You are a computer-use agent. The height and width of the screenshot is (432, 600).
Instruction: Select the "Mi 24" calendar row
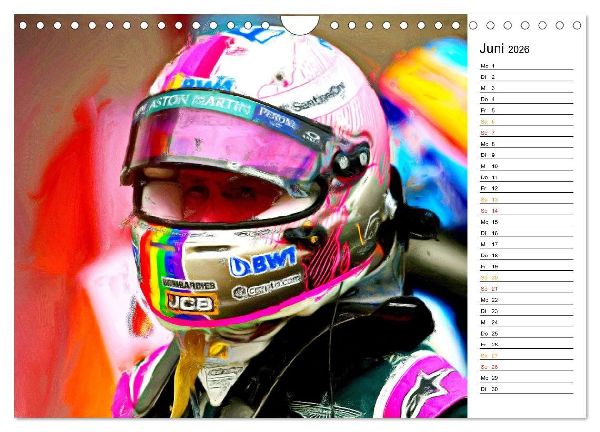[527, 322]
